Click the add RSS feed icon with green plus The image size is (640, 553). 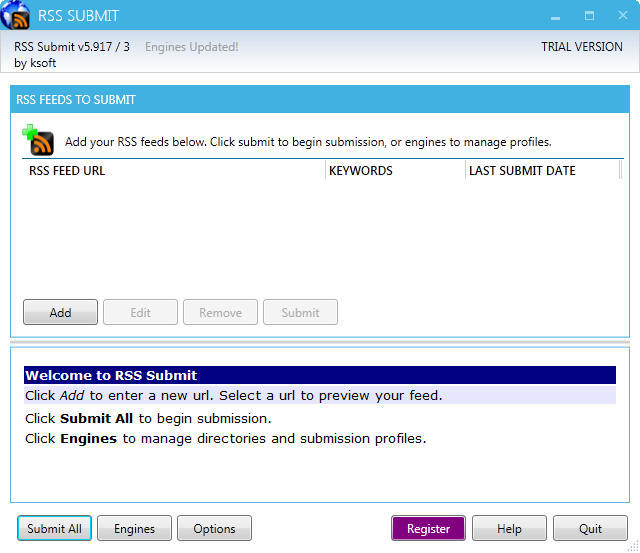coord(38,140)
